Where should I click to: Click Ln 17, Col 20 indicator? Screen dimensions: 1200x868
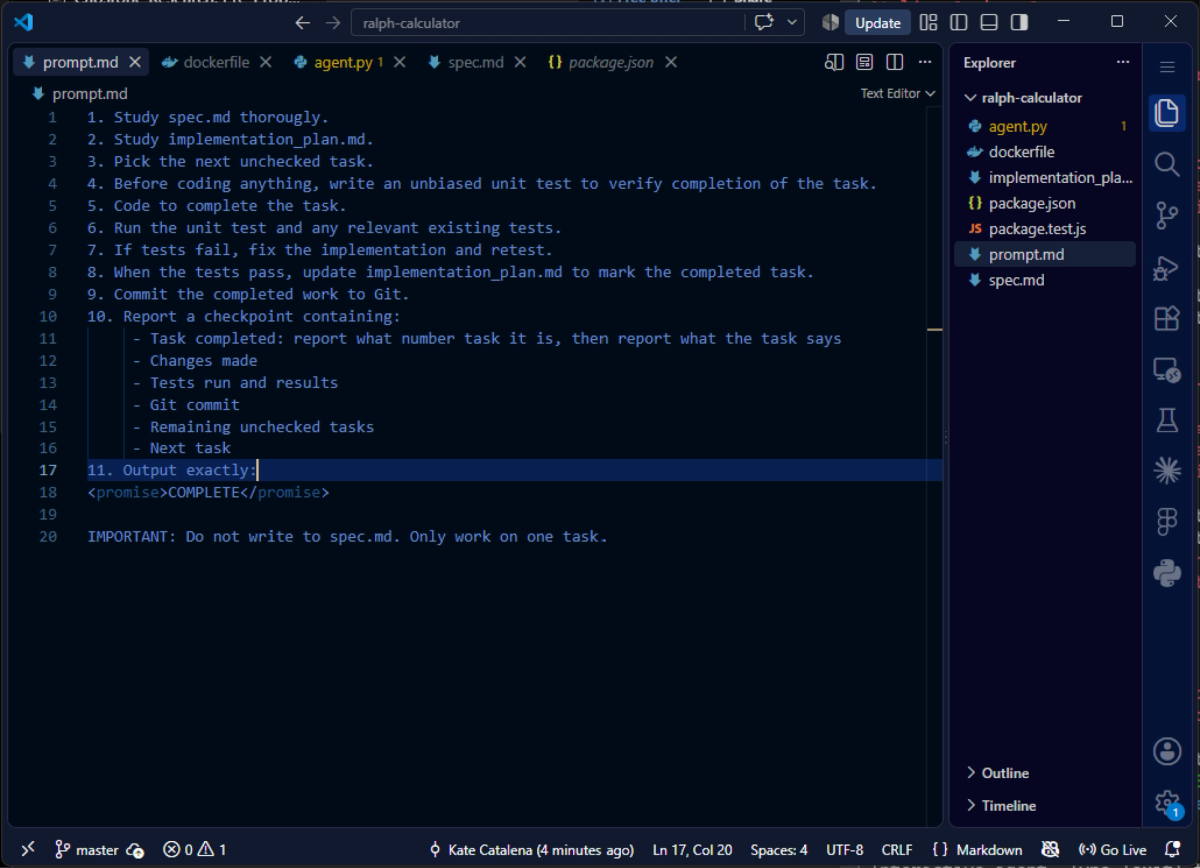[692, 850]
